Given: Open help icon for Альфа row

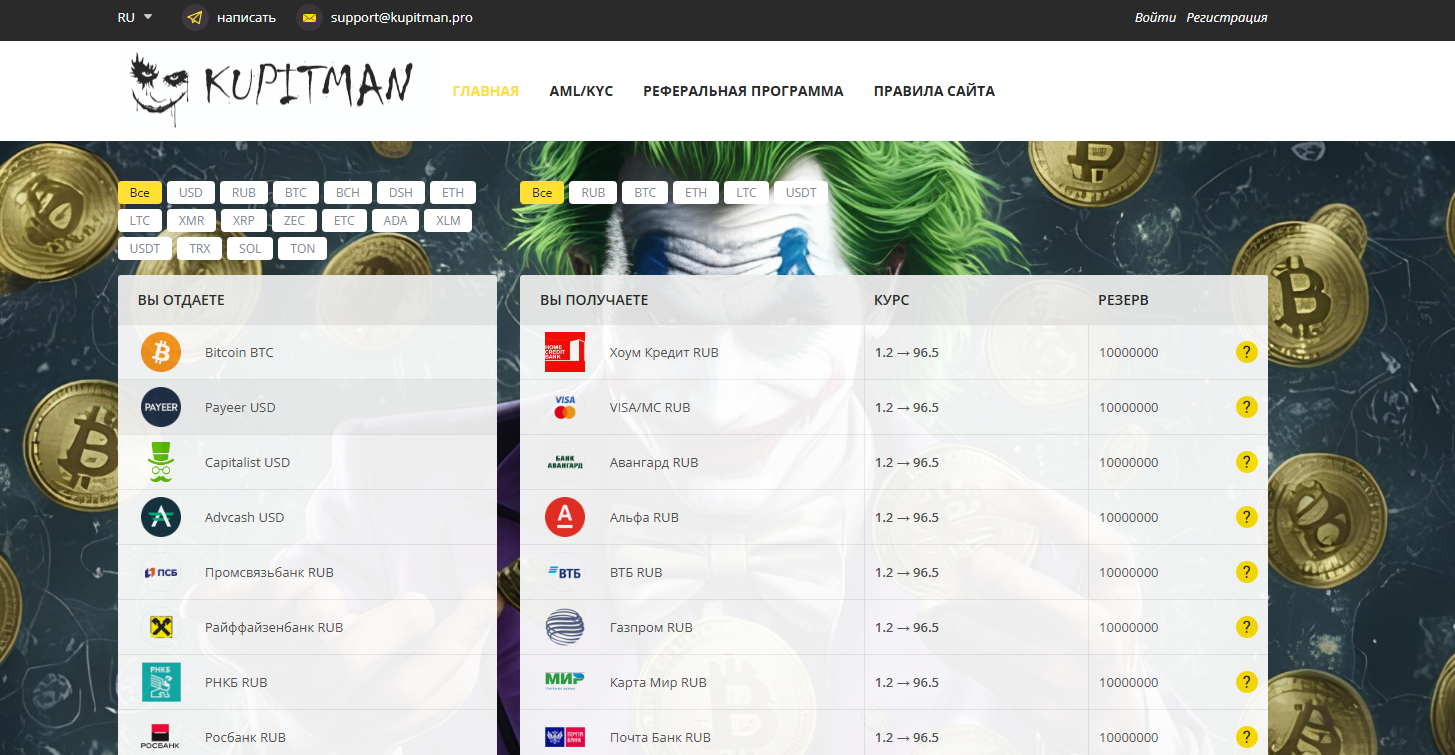Looking at the screenshot, I should tap(1246, 517).
